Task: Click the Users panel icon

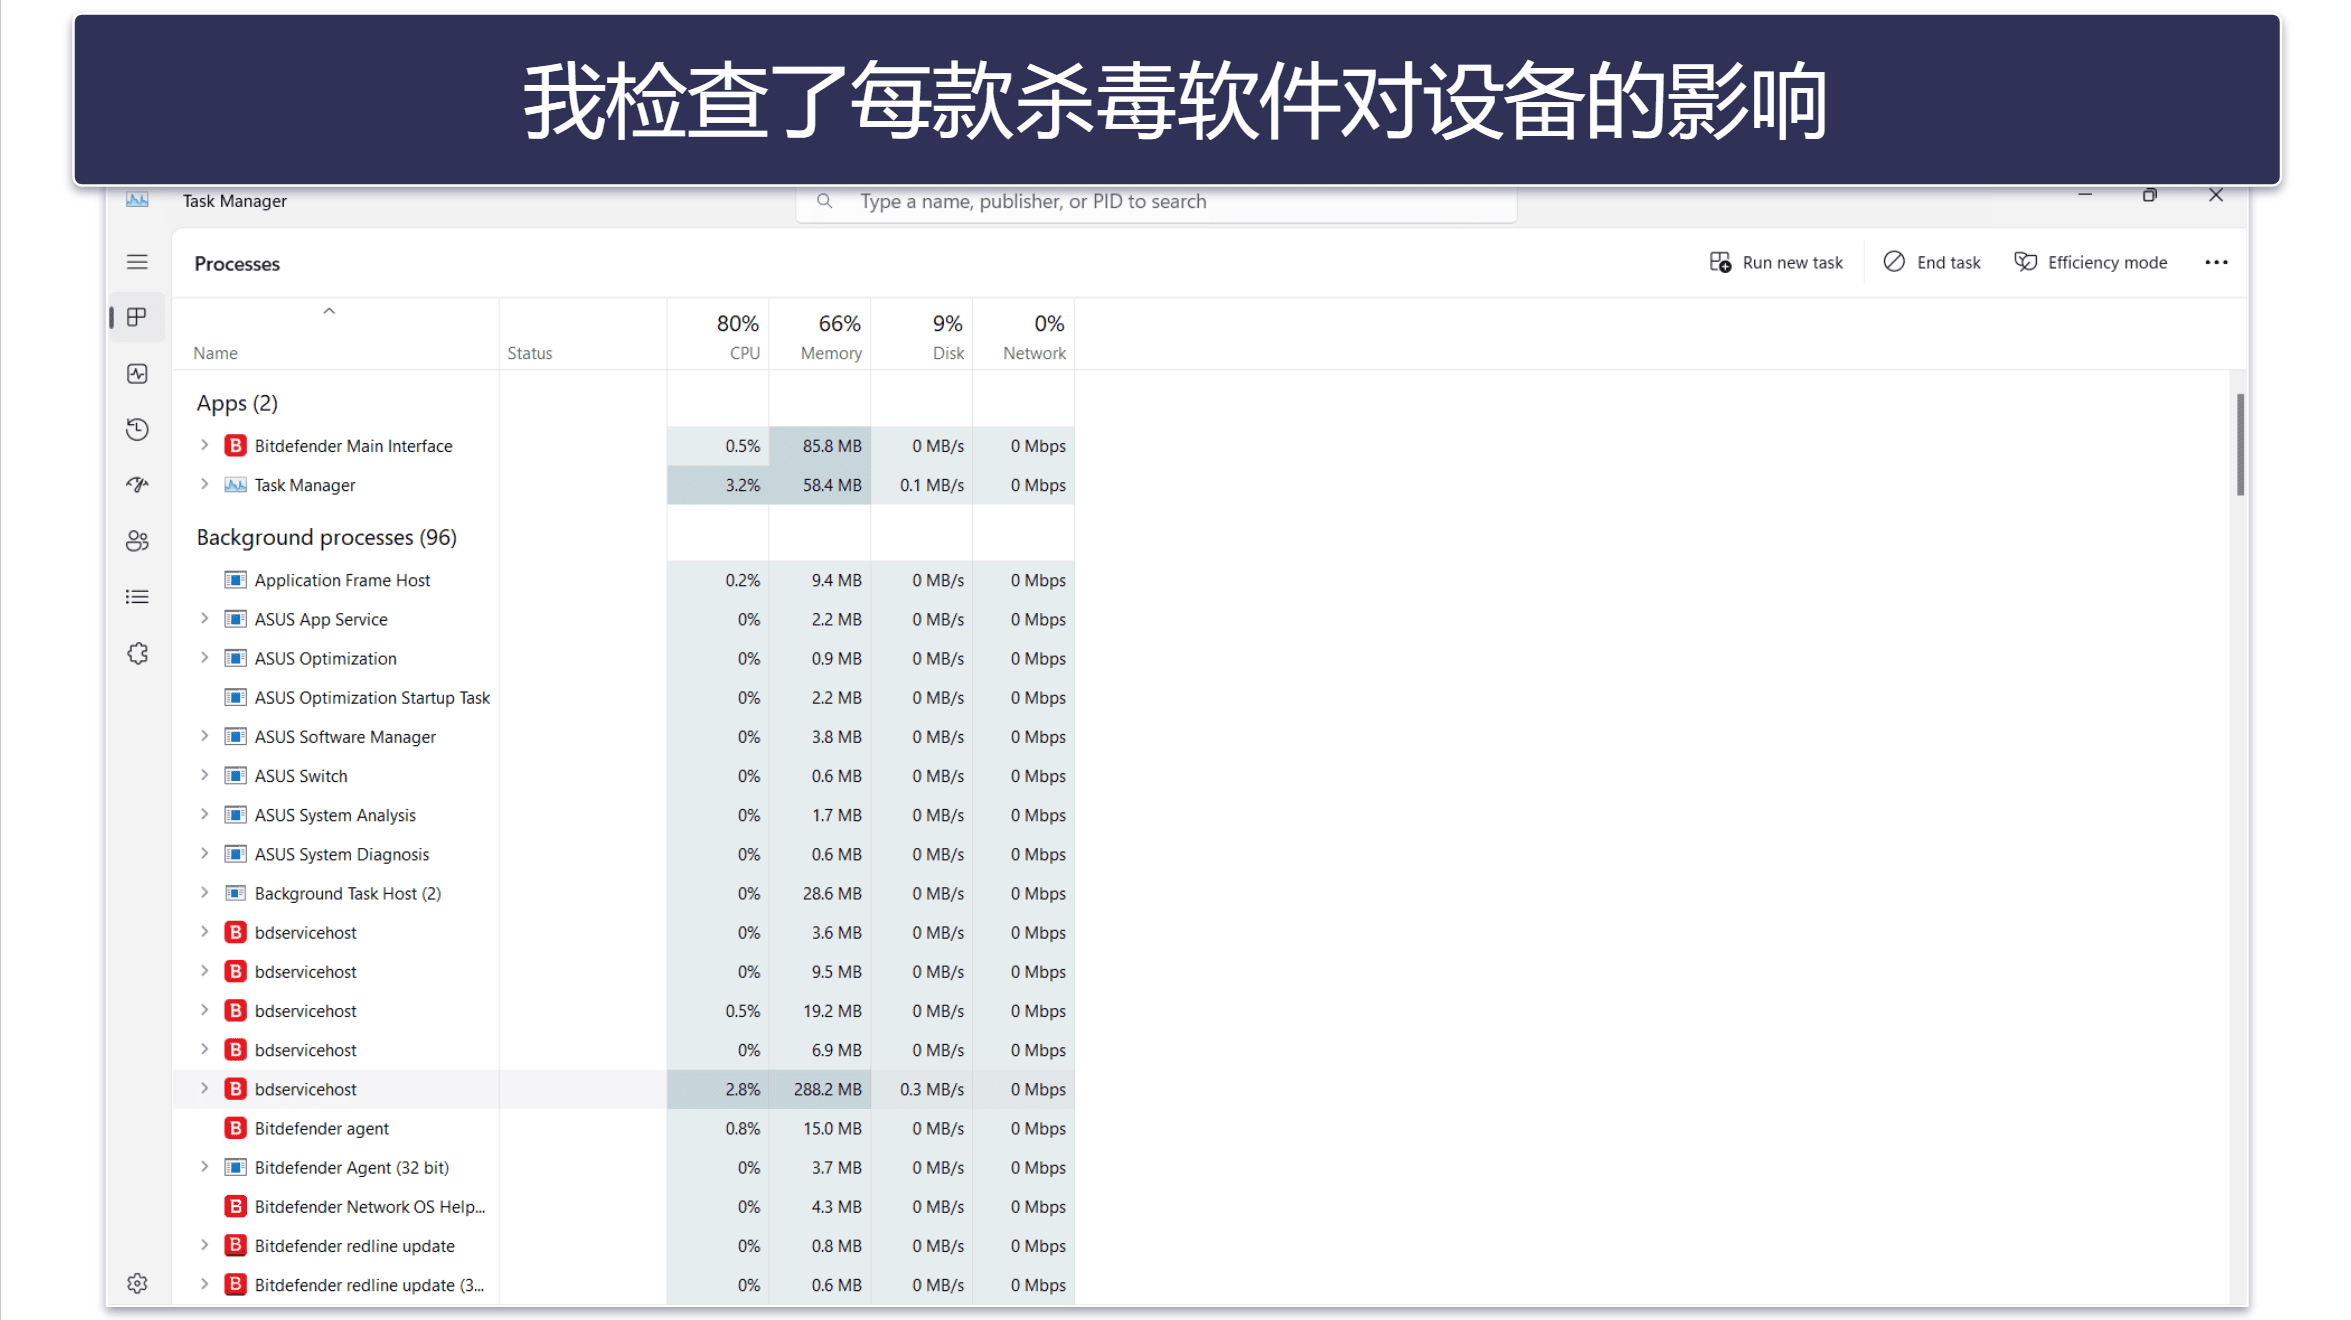Action: click(137, 541)
